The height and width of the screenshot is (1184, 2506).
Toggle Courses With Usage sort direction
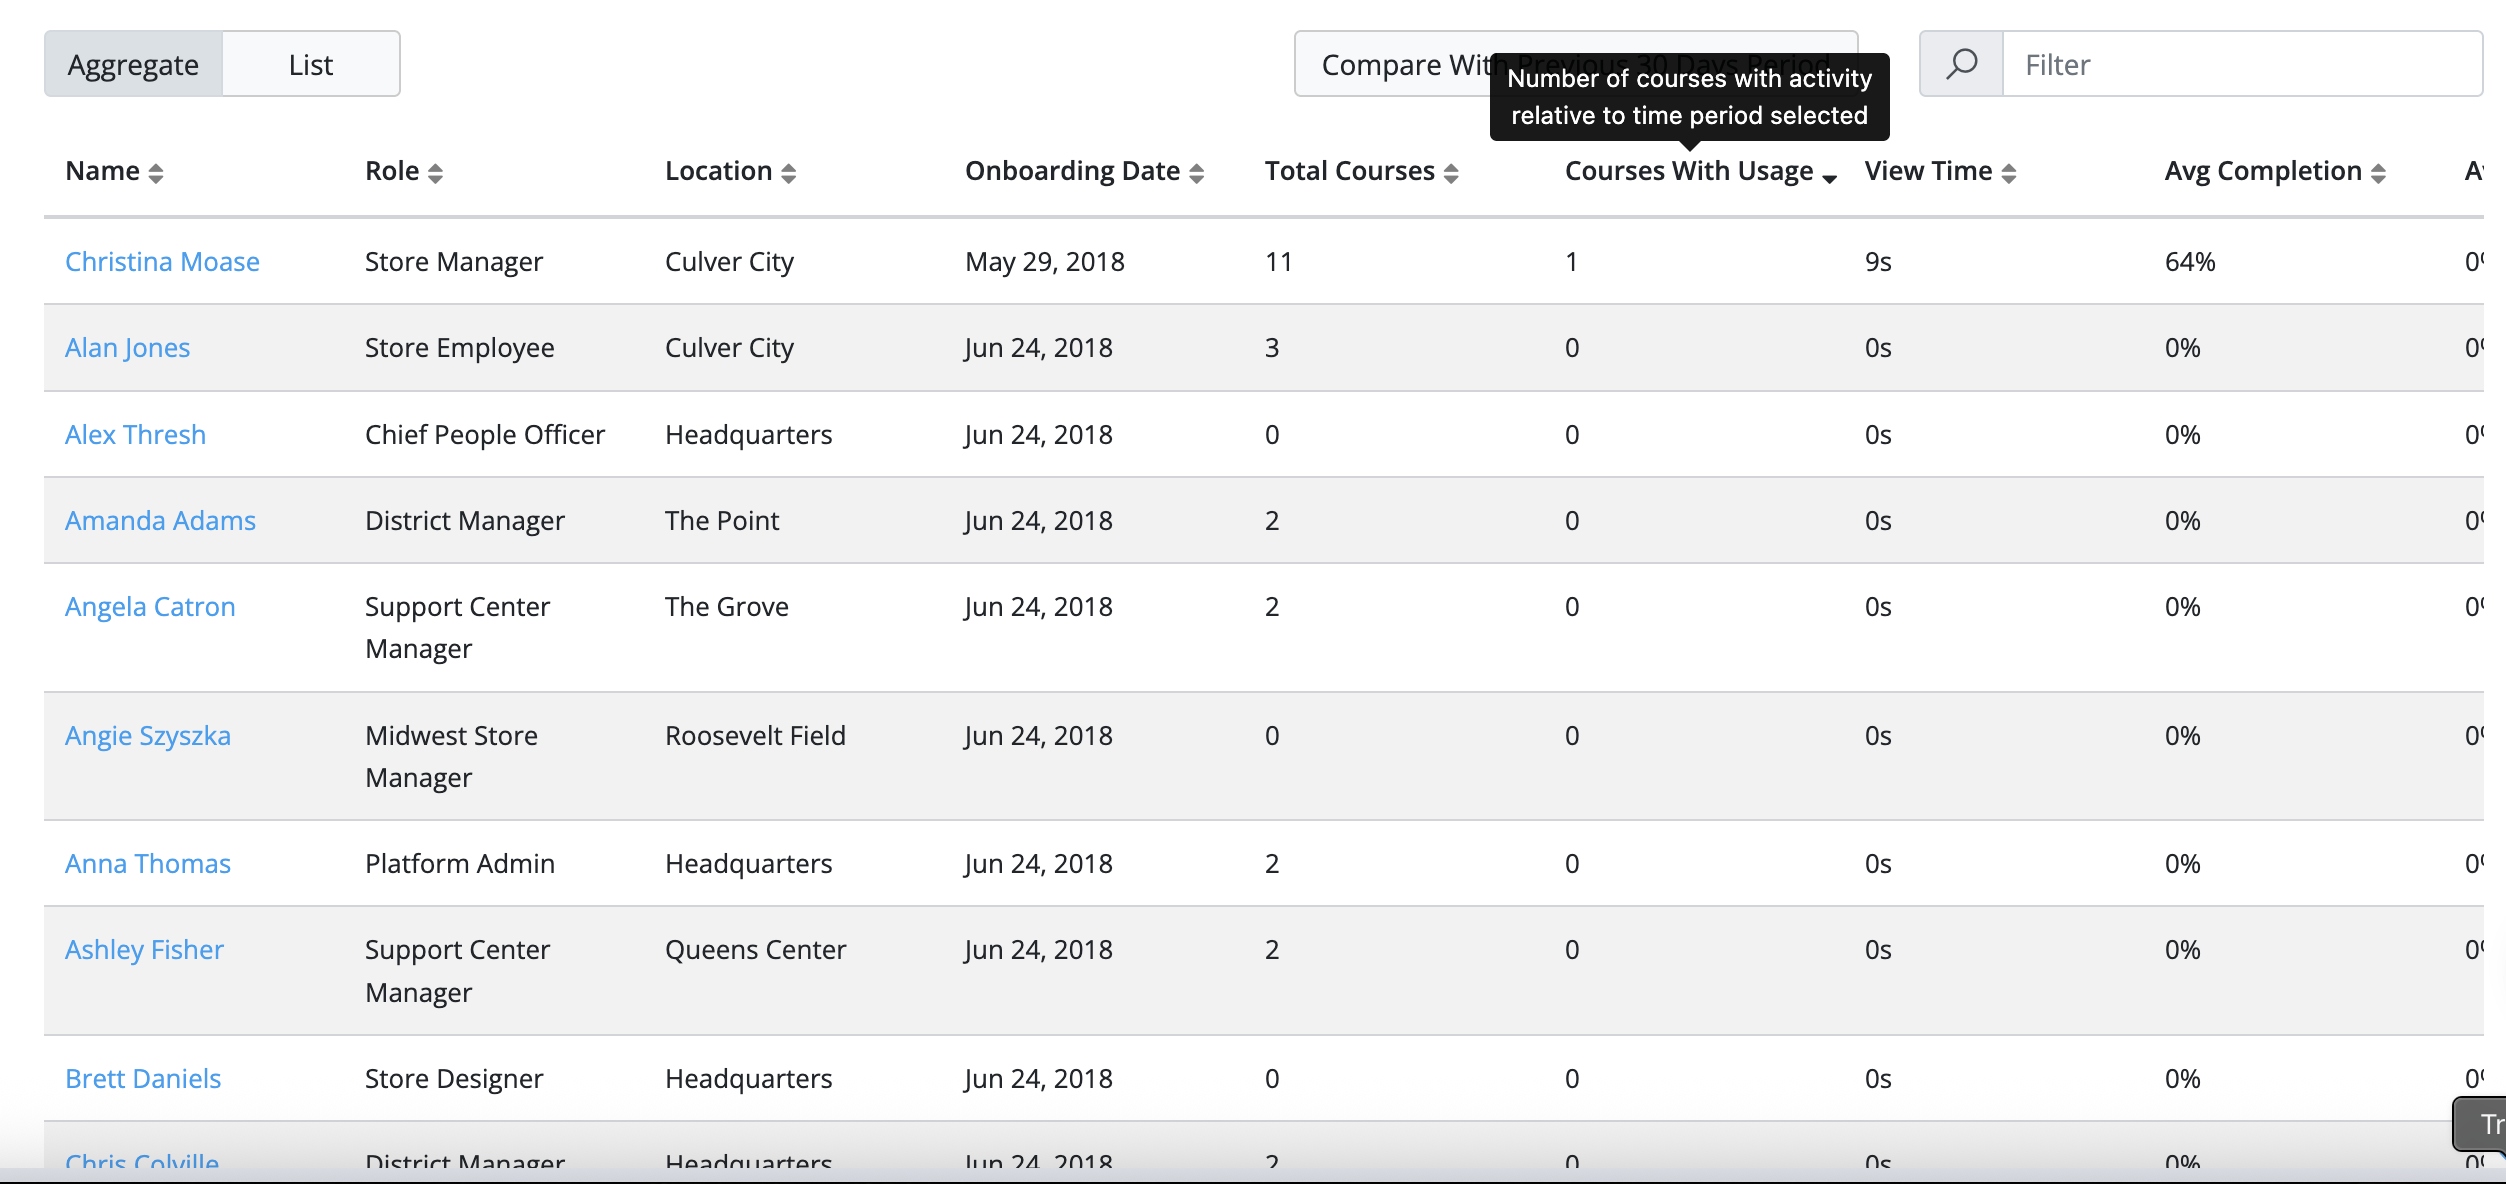point(1830,178)
